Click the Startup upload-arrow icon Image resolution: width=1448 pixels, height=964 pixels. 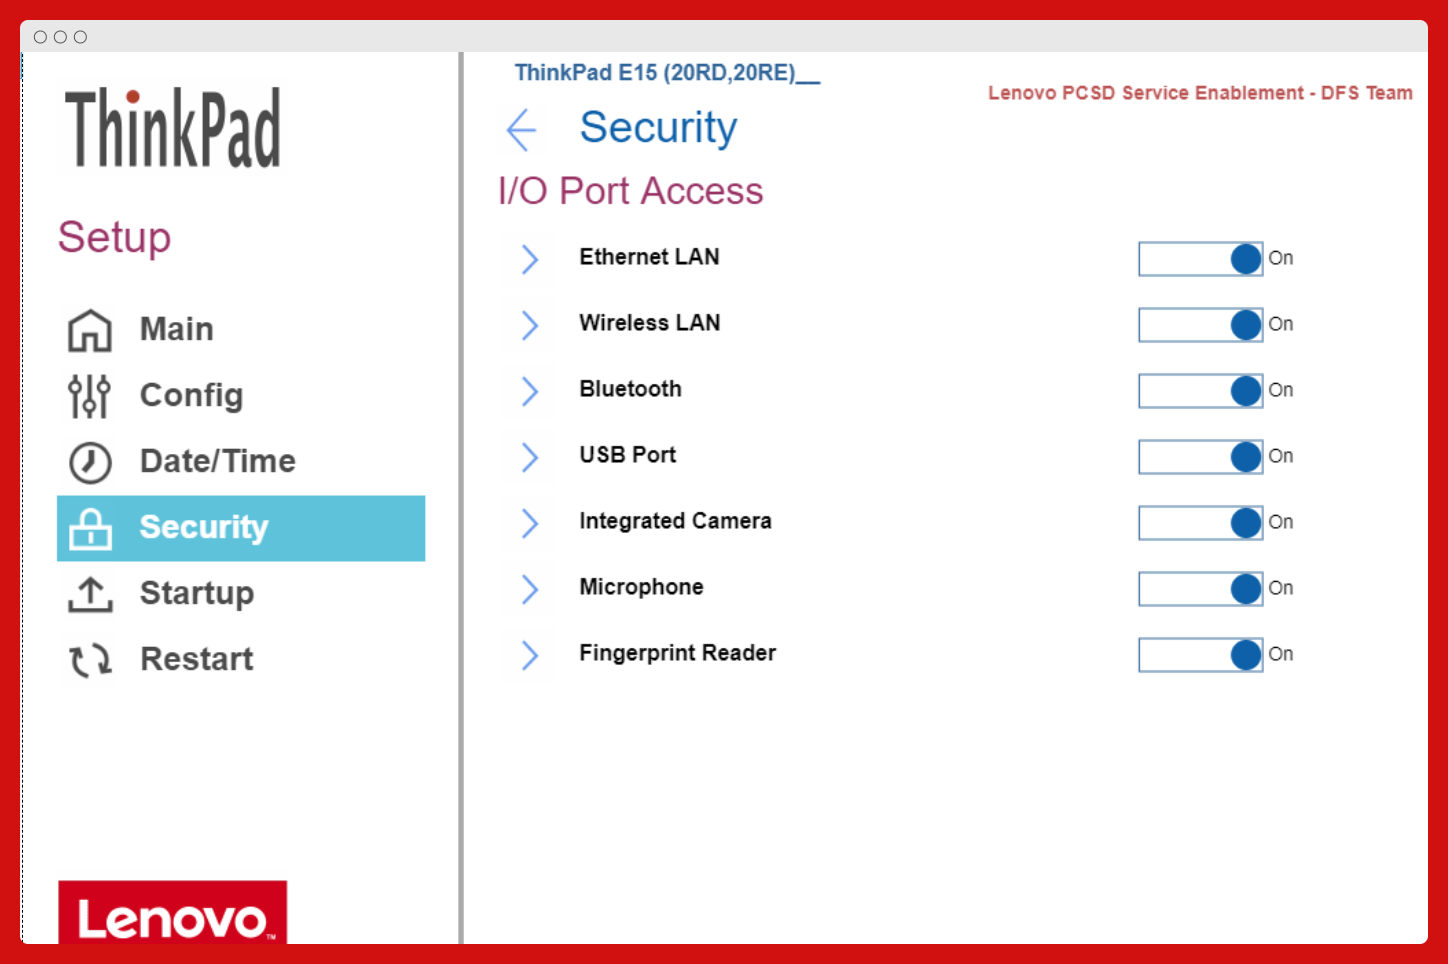click(90, 594)
